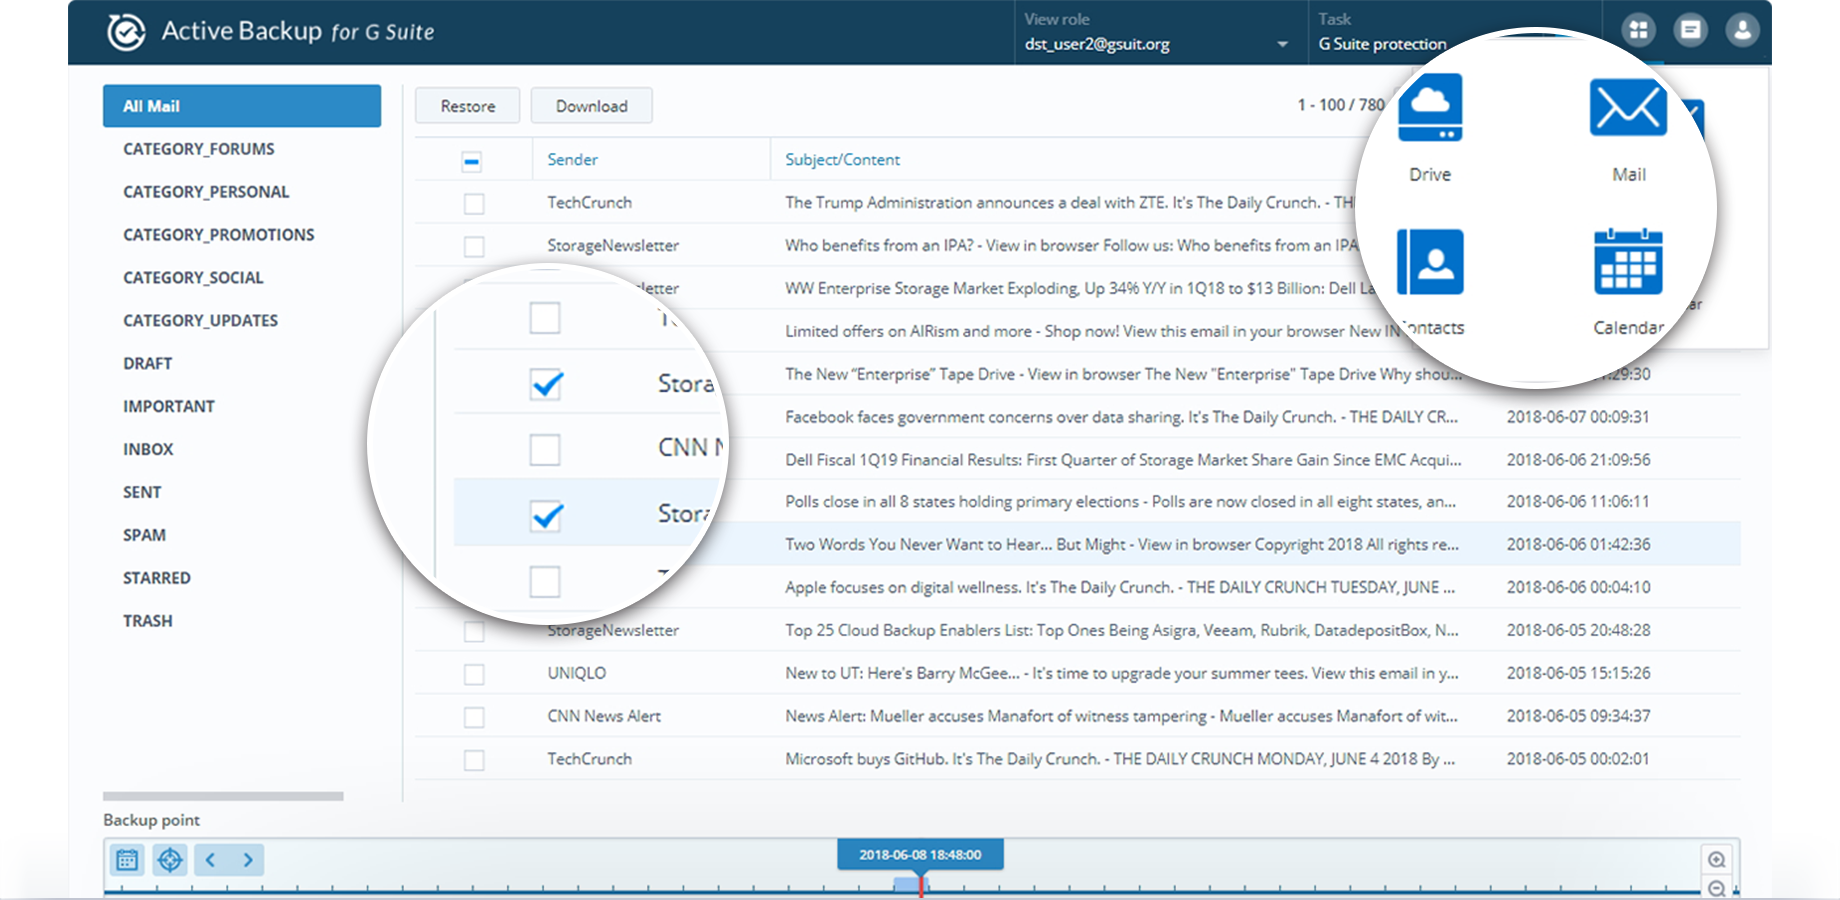Check the StorageNewsletter Top 25 Cloud checkbox
The width and height of the screenshot is (1840, 900).
474,631
